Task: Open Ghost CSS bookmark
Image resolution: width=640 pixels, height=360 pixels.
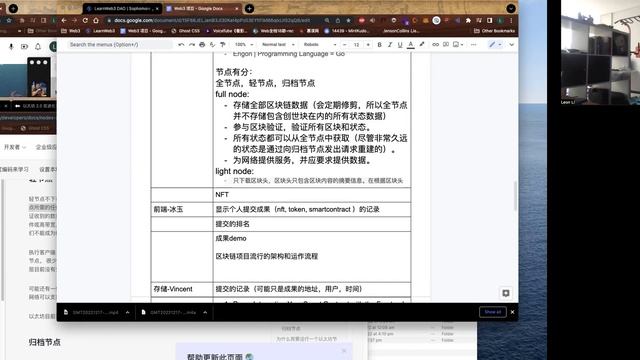Action: tap(186, 31)
